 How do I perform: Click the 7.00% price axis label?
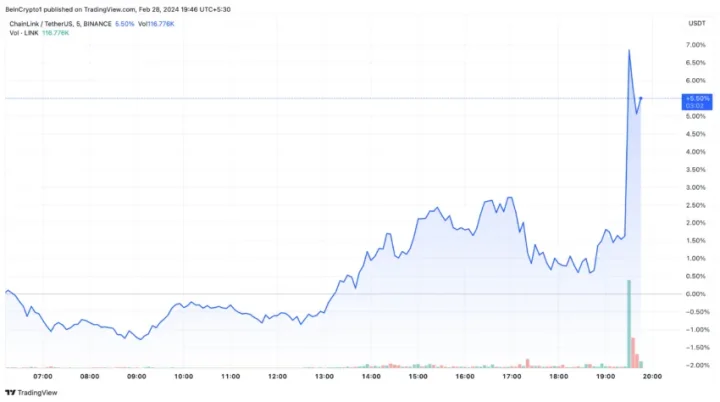point(696,45)
